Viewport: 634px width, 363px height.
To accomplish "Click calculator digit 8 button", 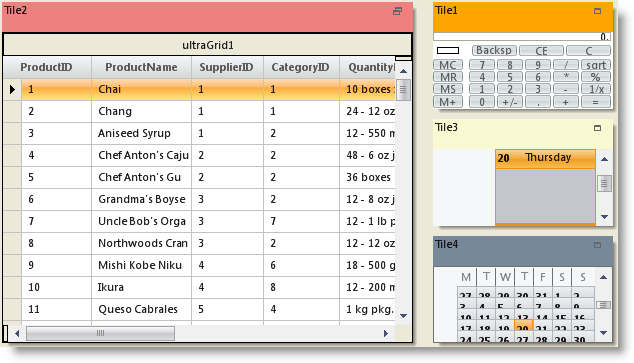I will click(510, 65).
